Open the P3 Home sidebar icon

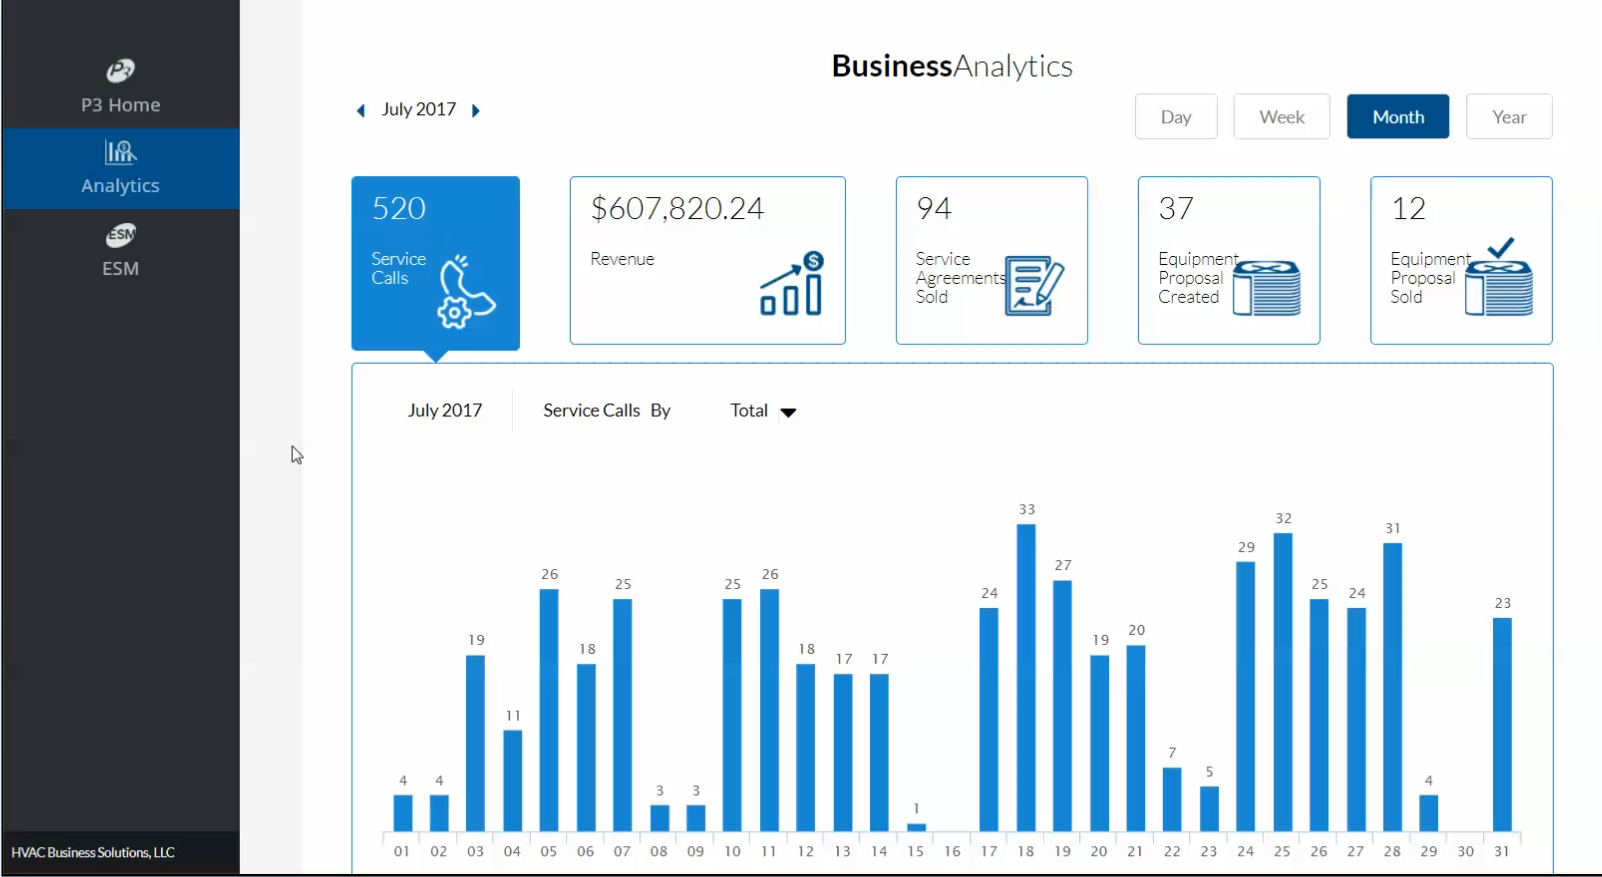[x=120, y=71]
